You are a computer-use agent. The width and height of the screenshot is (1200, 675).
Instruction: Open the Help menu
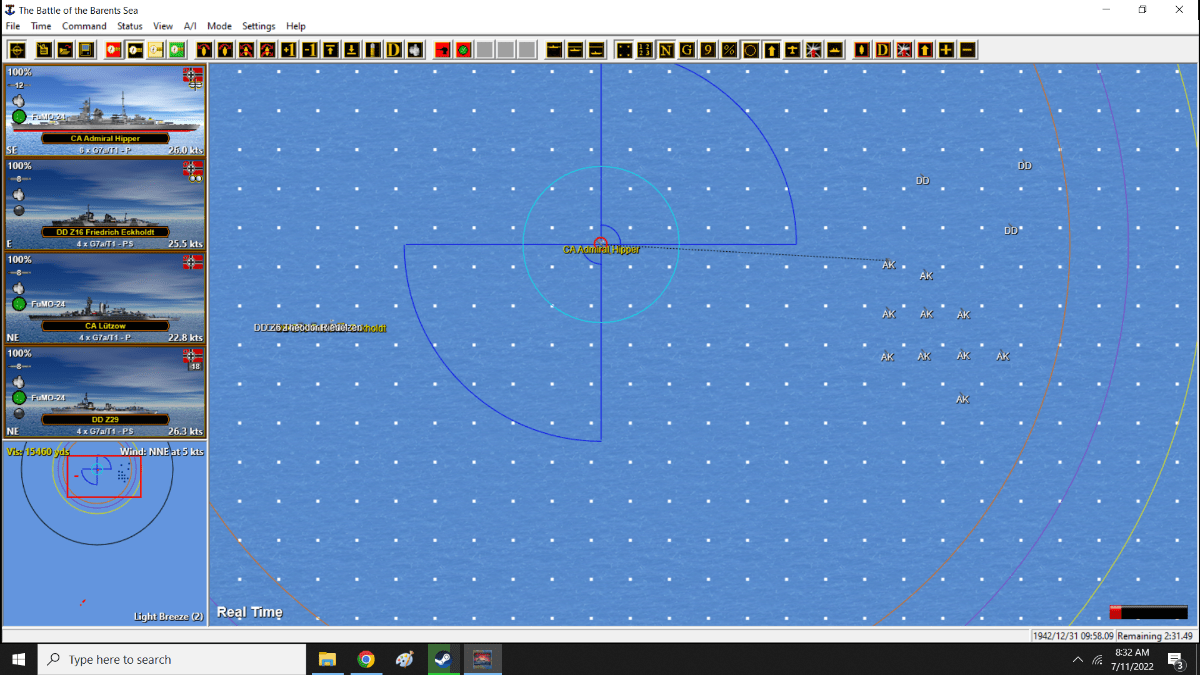296,26
